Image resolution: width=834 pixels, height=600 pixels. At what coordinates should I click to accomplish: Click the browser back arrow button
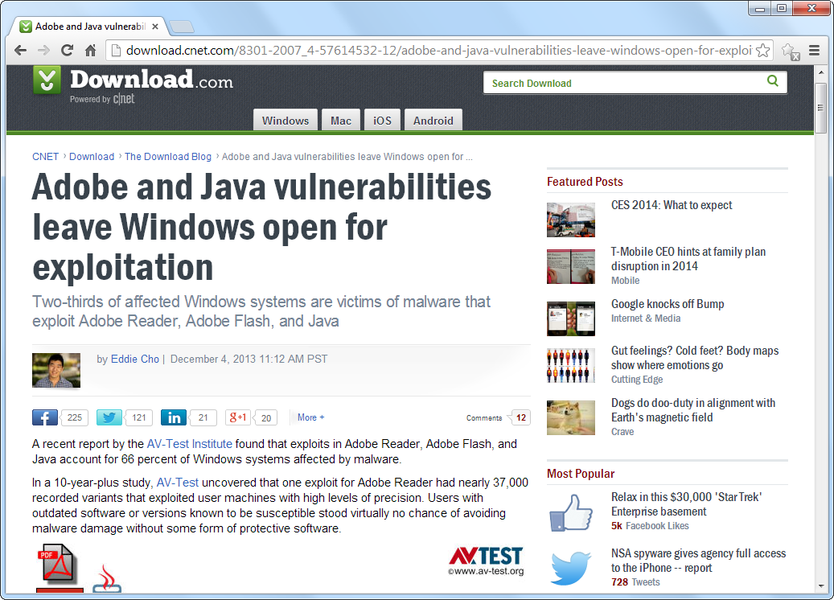[20, 50]
